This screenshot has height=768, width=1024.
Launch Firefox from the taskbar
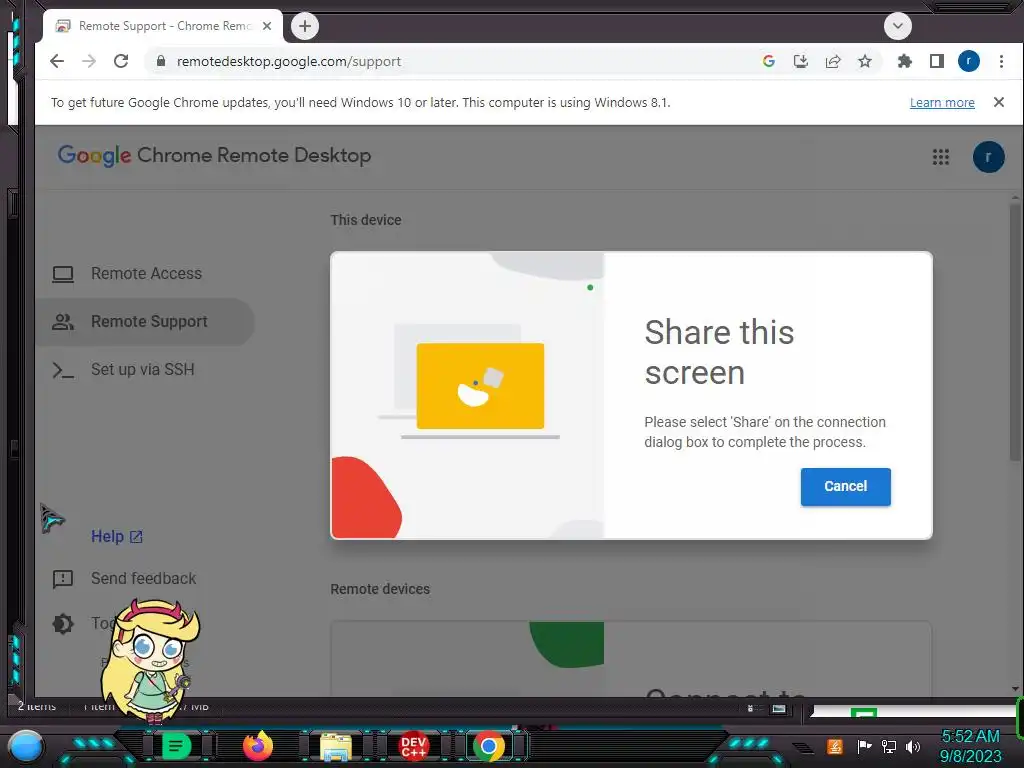257,746
